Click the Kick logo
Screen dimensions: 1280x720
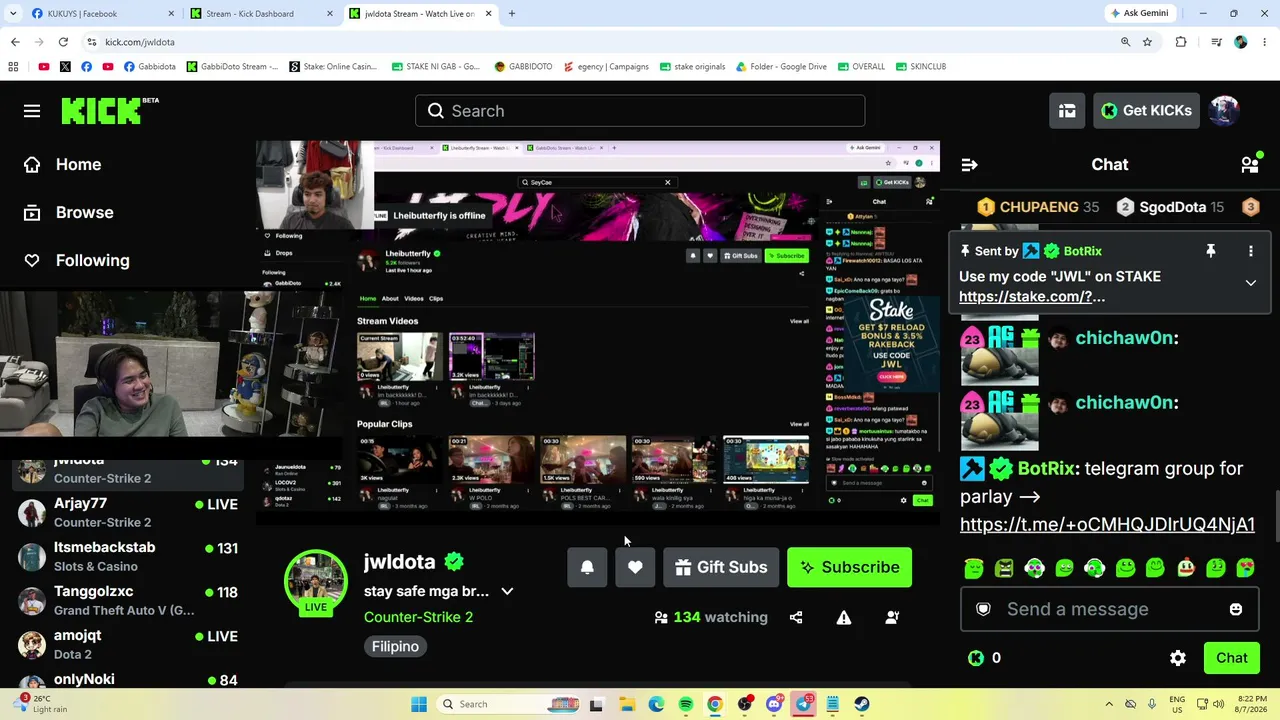point(110,110)
